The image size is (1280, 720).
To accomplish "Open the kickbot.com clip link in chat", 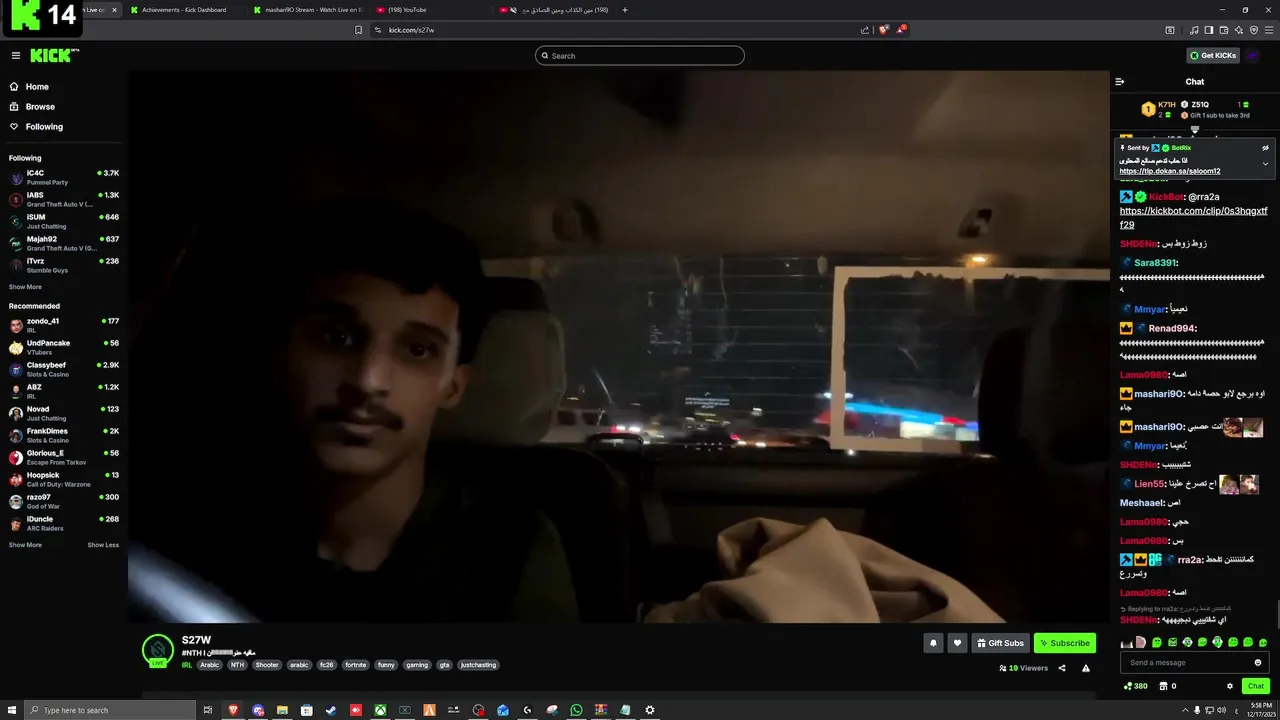I will tap(1193, 218).
